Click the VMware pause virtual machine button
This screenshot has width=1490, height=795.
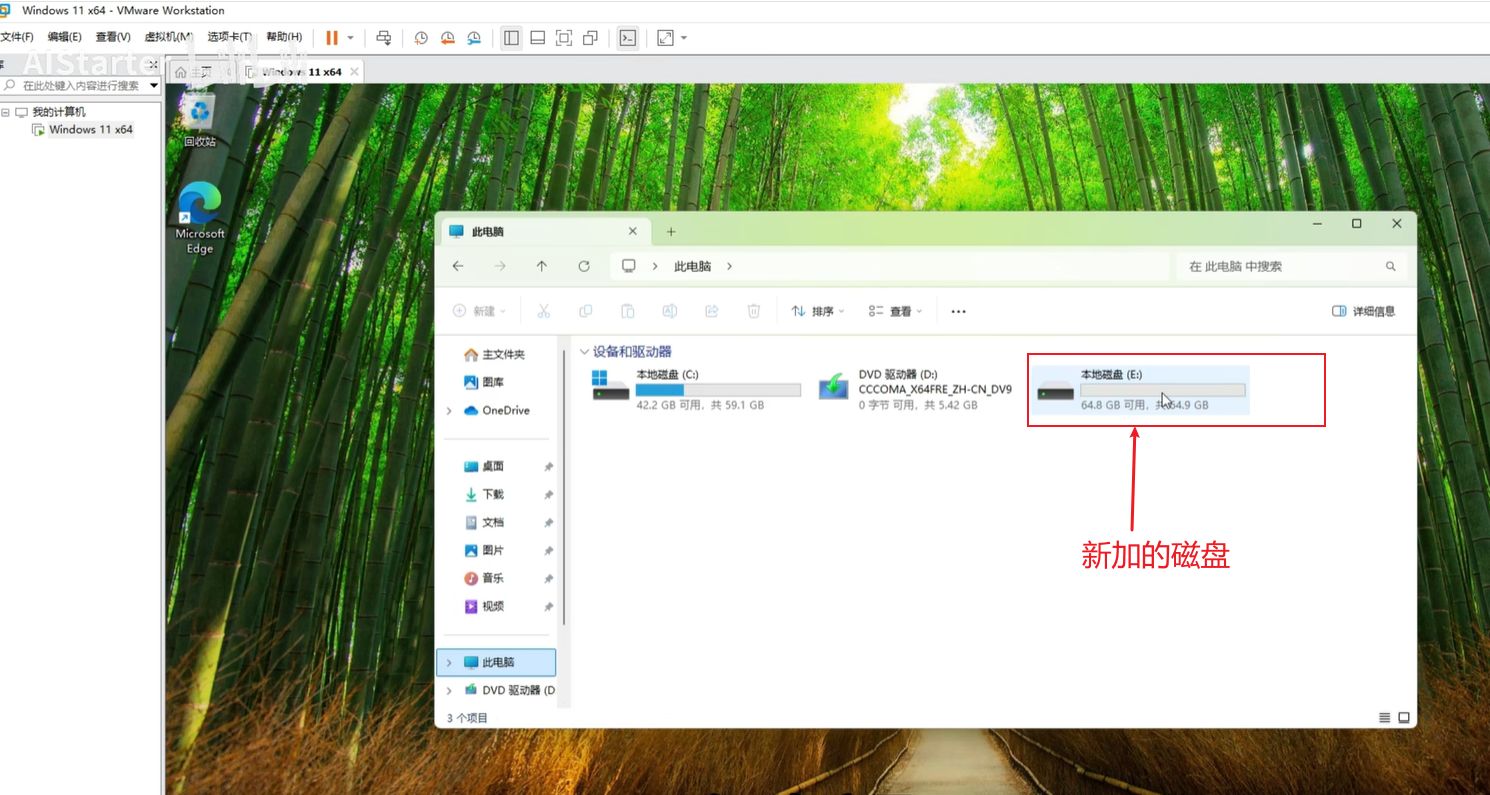(x=332, y=38)
